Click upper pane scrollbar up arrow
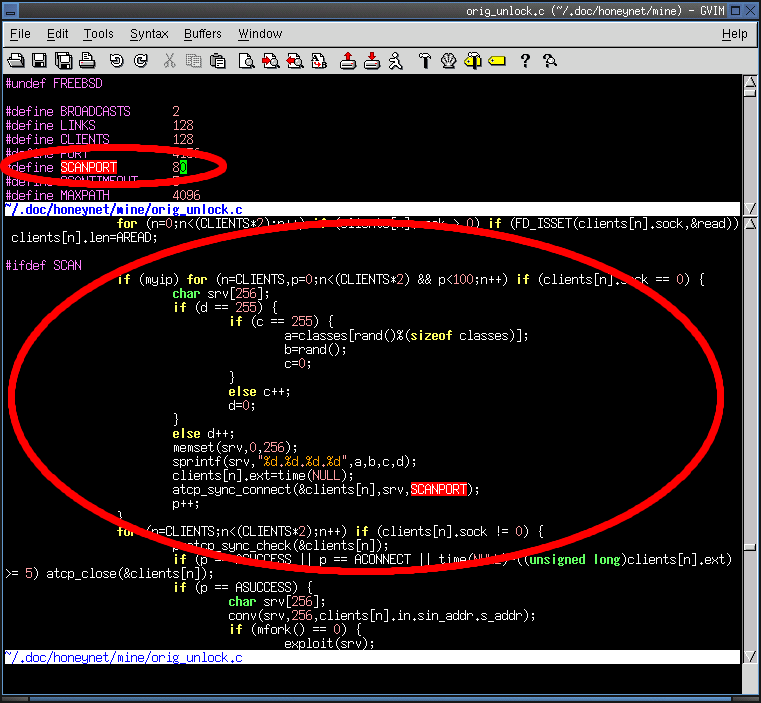Image resolution: width=761 pixels, height=703 pixels. point(750,81)
